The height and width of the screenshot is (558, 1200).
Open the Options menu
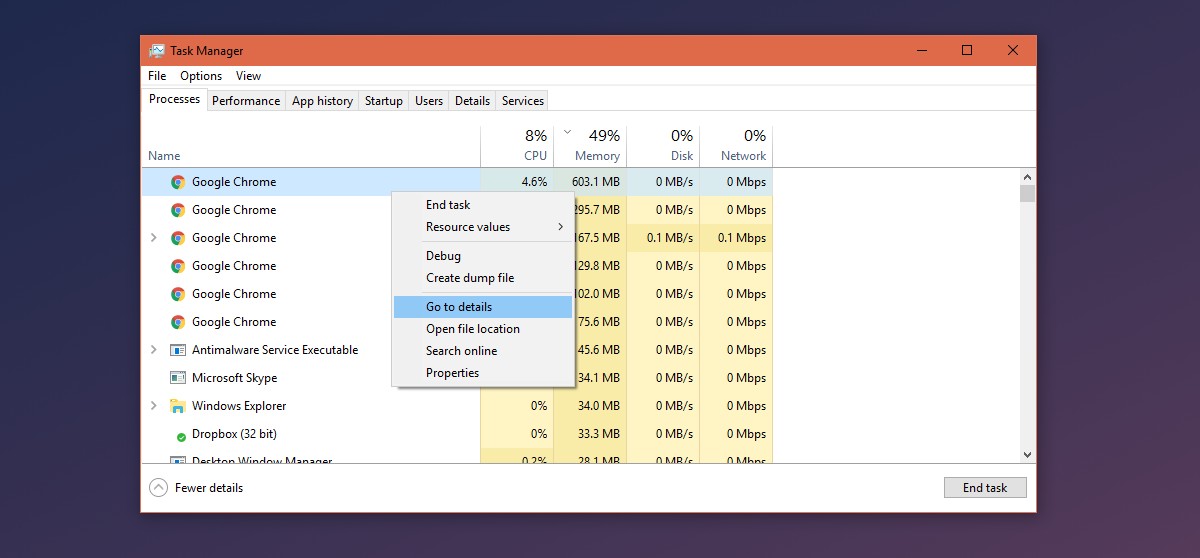(201, 76)
